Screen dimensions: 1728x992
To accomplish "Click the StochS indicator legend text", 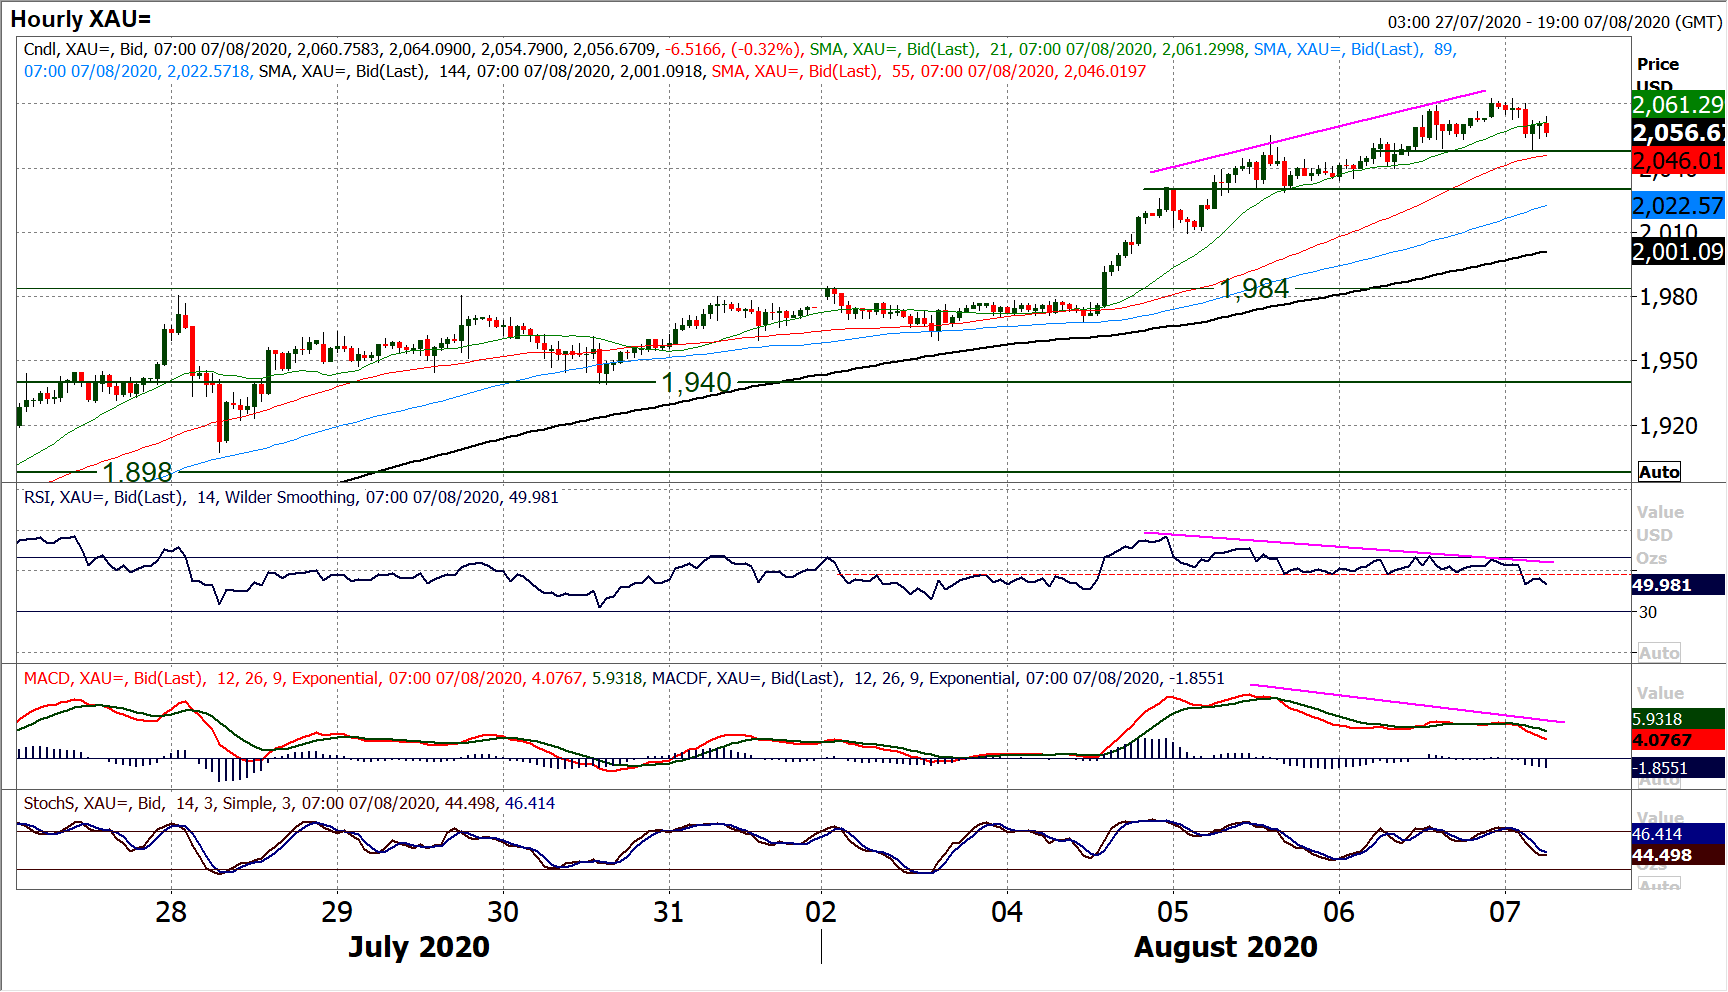I will [x=289, y=803].
